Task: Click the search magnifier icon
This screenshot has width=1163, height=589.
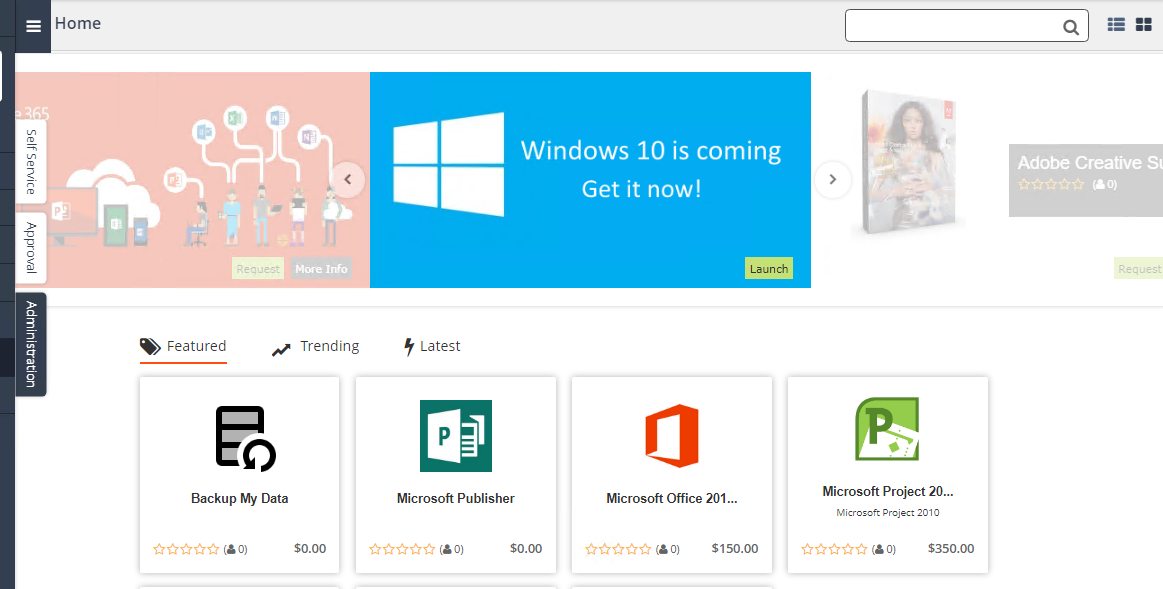Action: click(1070, 27)
